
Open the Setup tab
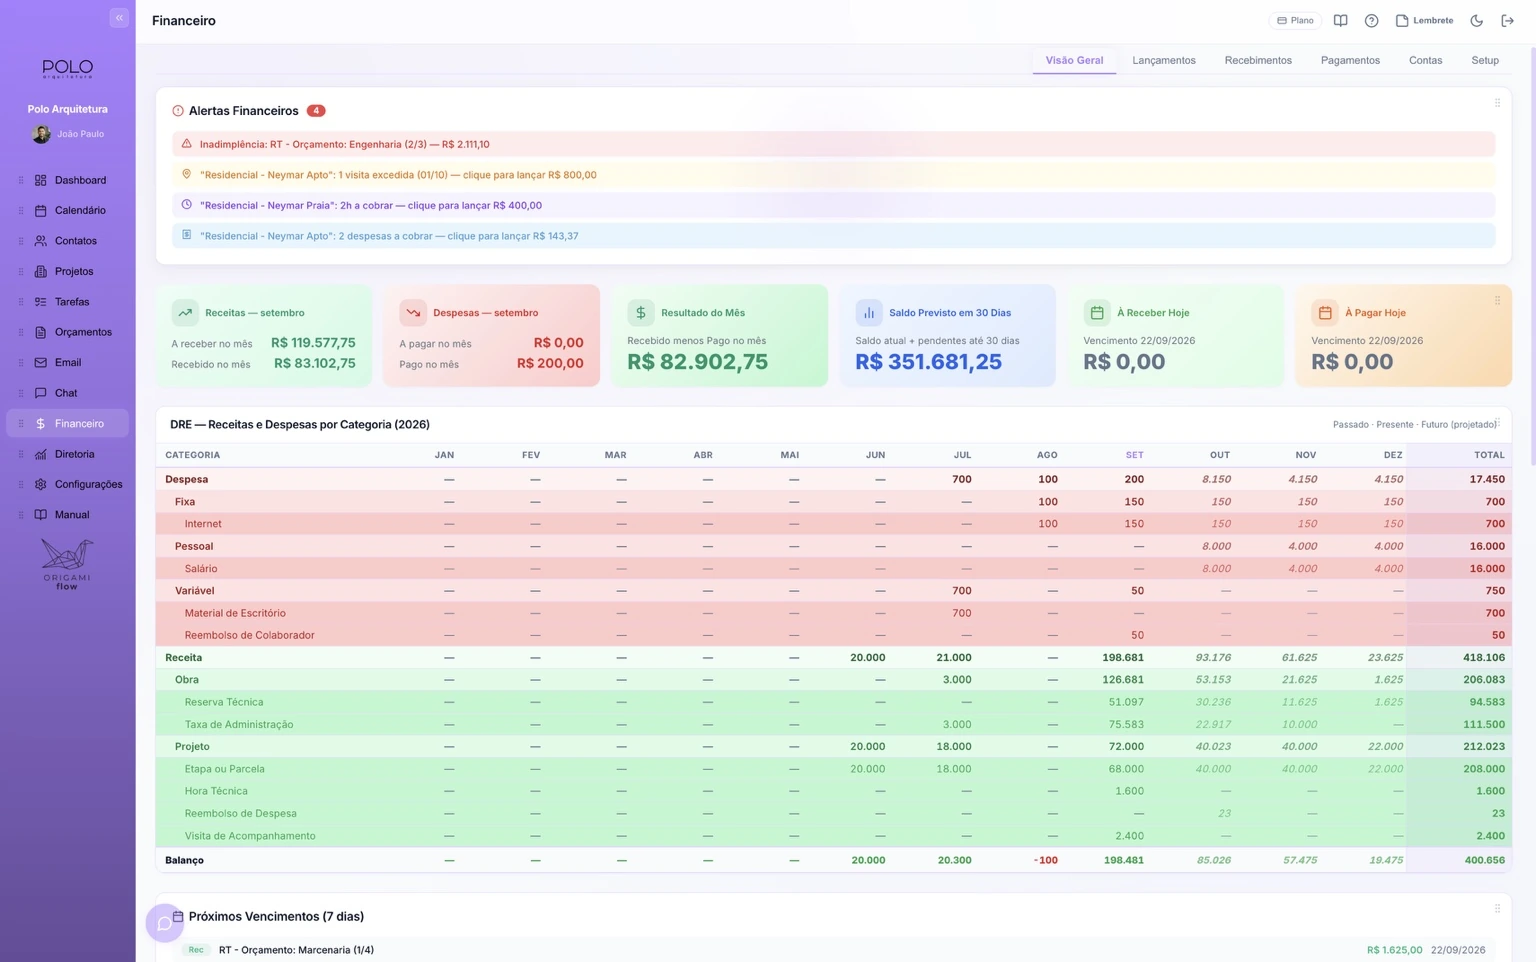pos(1485,61)
